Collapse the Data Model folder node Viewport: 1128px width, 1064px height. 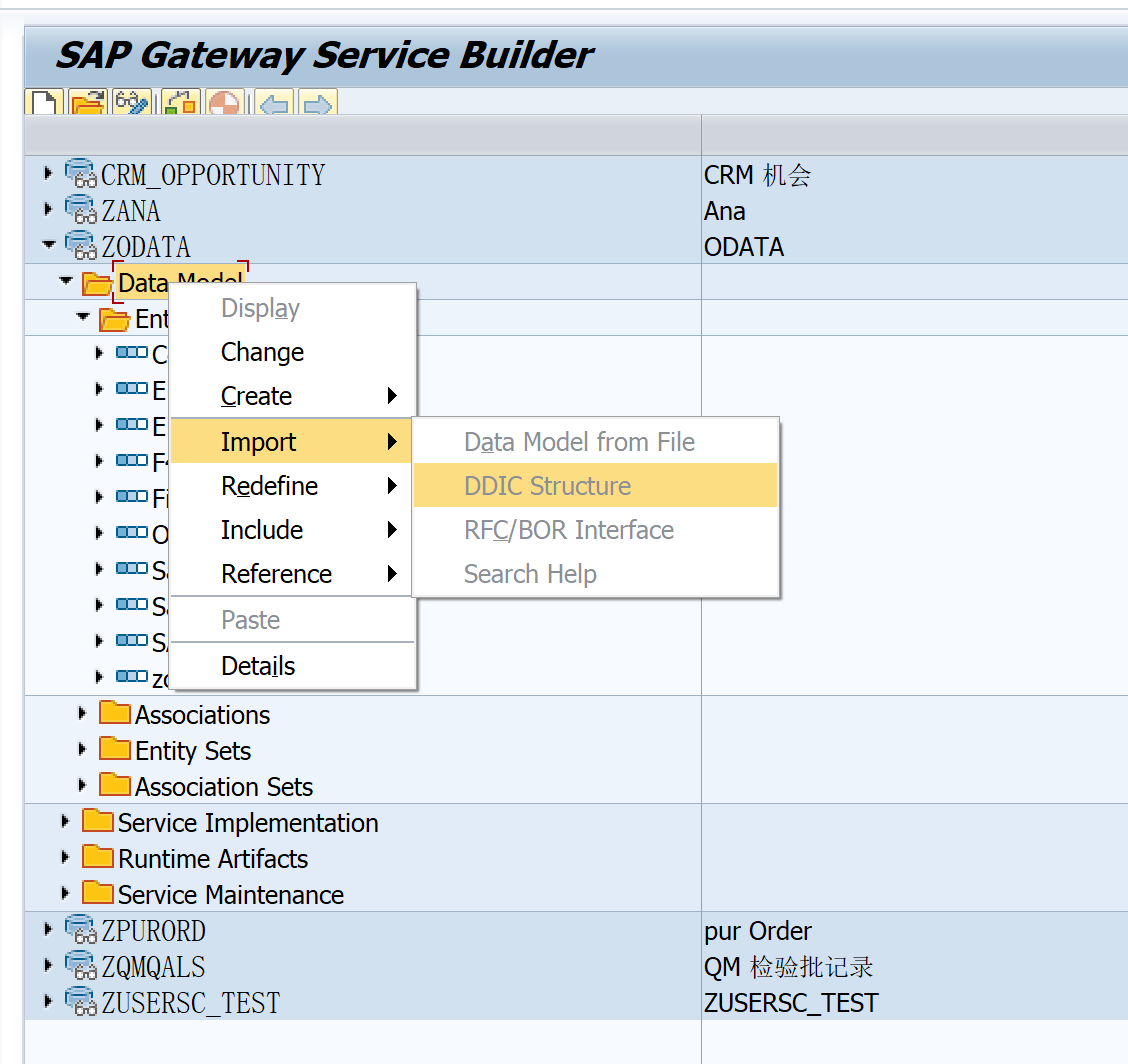(65, 281)
